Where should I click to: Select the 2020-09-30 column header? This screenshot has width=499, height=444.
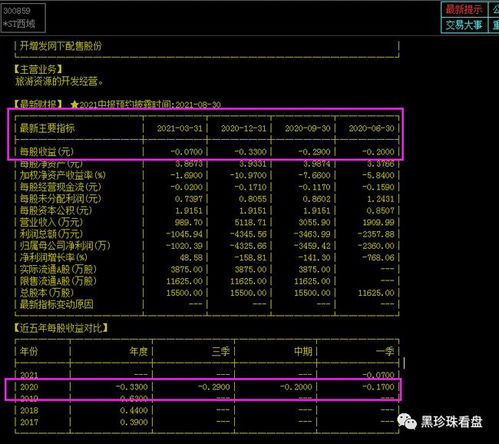[x=308, y=129]
